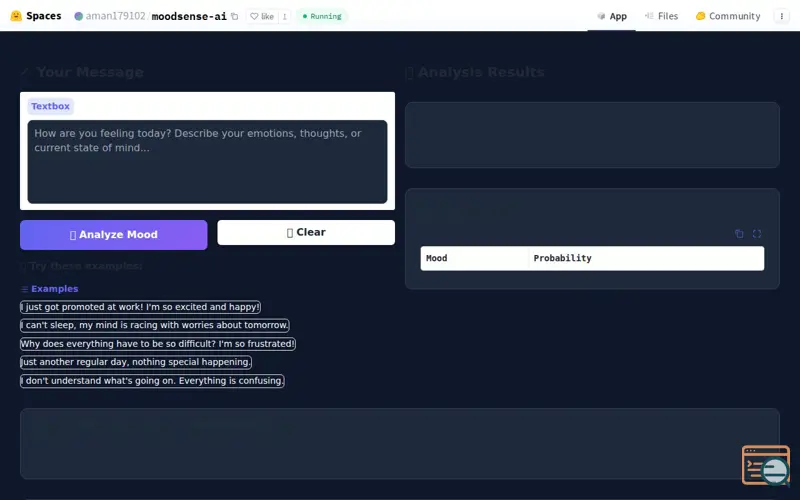Viewport: 800px width, 500px height.
Task: Open the three-dot more options menu
Action: [781, 16]
